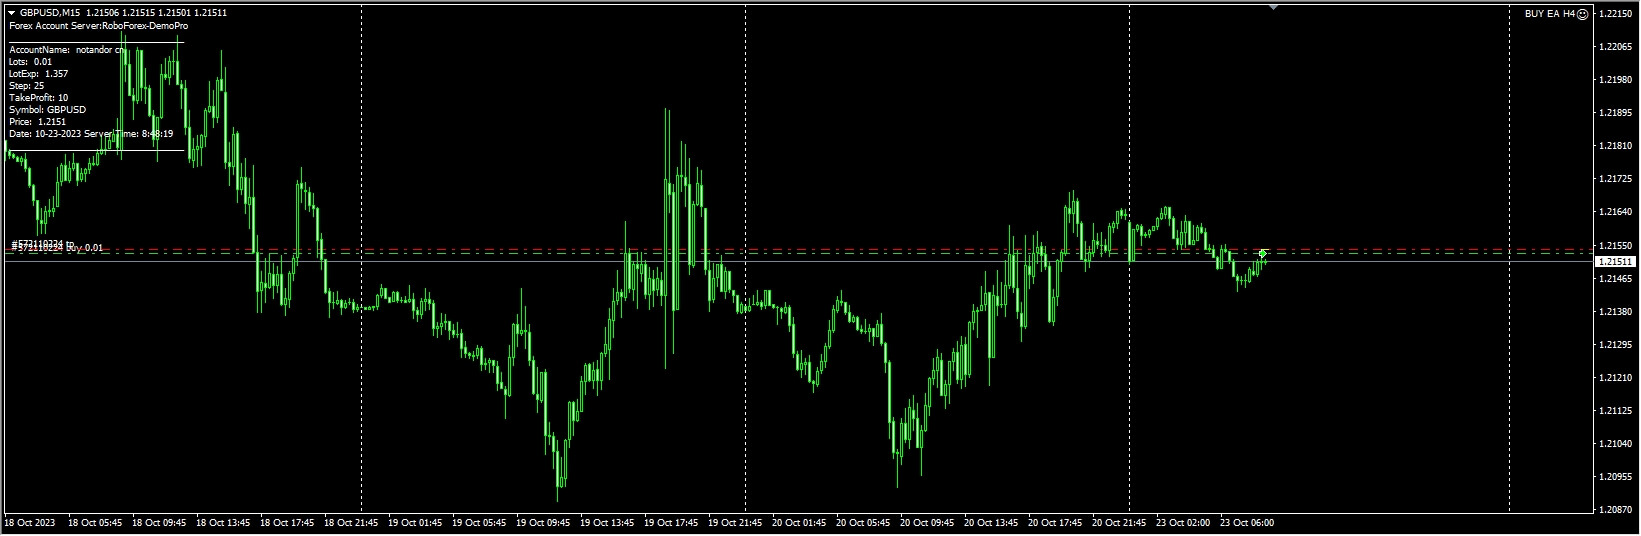
Task: Click the Forex Account Server text label
Action: tap(98, 26)
